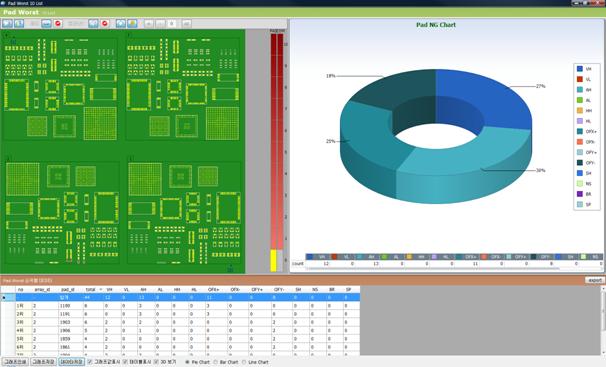Click the blue icon before the first red circle
Viewport: 606px width, 367px height.
tap(46, 24)
